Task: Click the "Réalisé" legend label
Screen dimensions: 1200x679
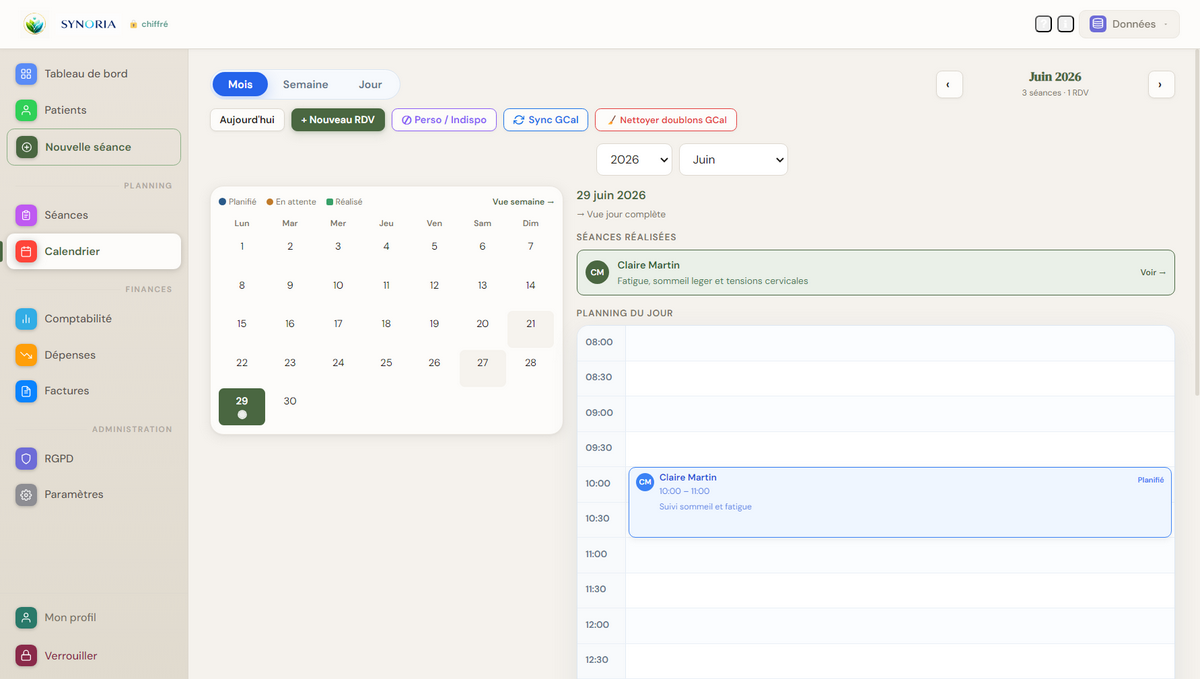Action: (349, 202)
